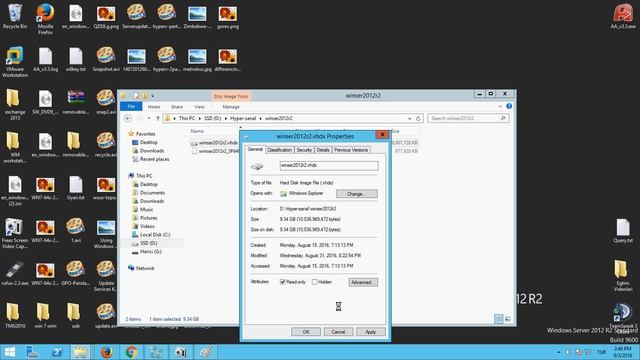This screenshot has width=640, height=360.
Task: Select Favorites in the navigation pane
Action: 145,134
